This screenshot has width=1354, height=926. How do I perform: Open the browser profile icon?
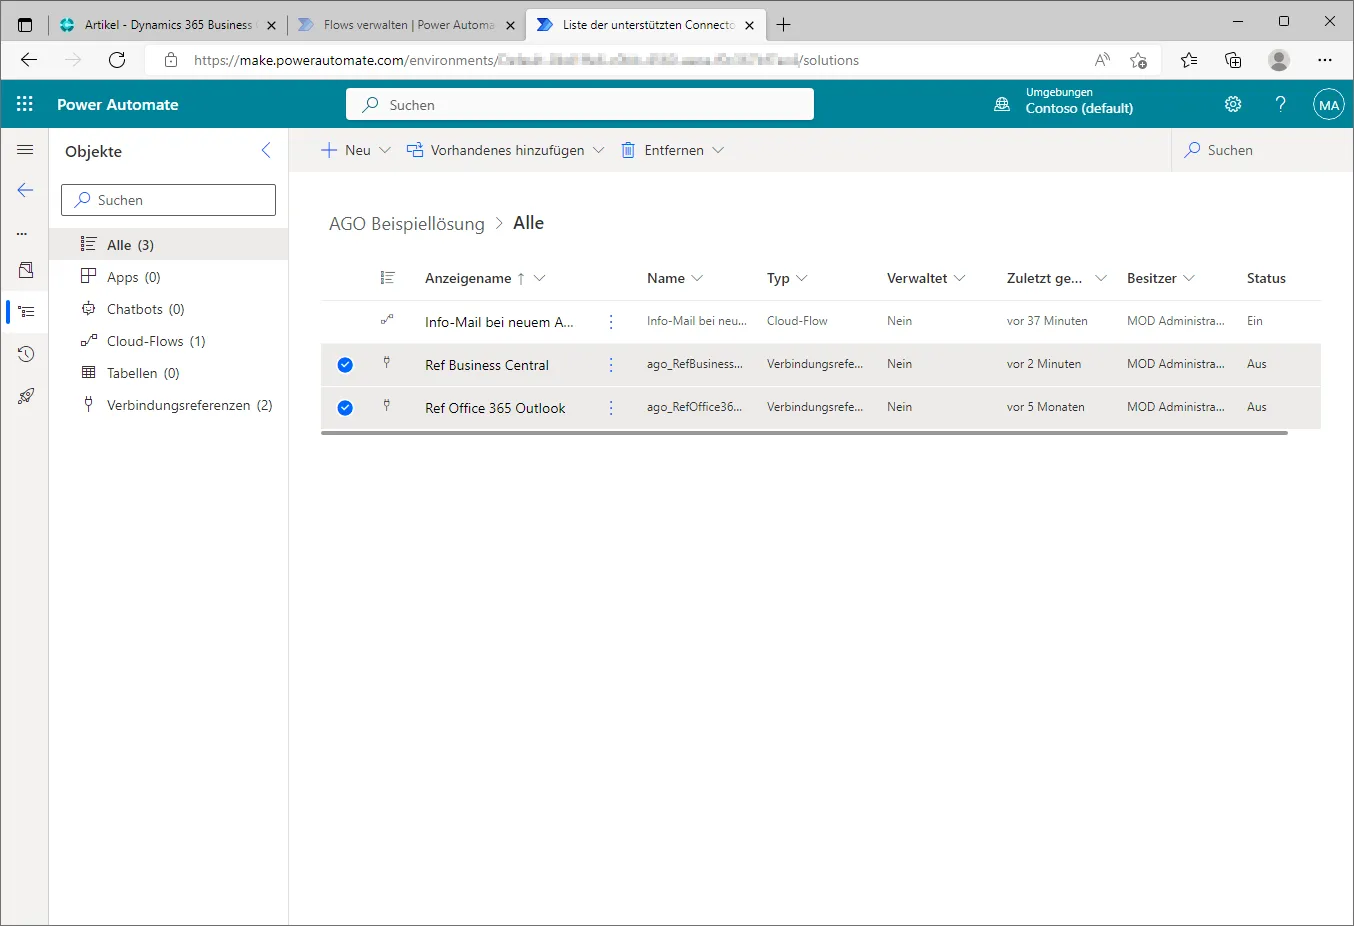pos(1279,60)
